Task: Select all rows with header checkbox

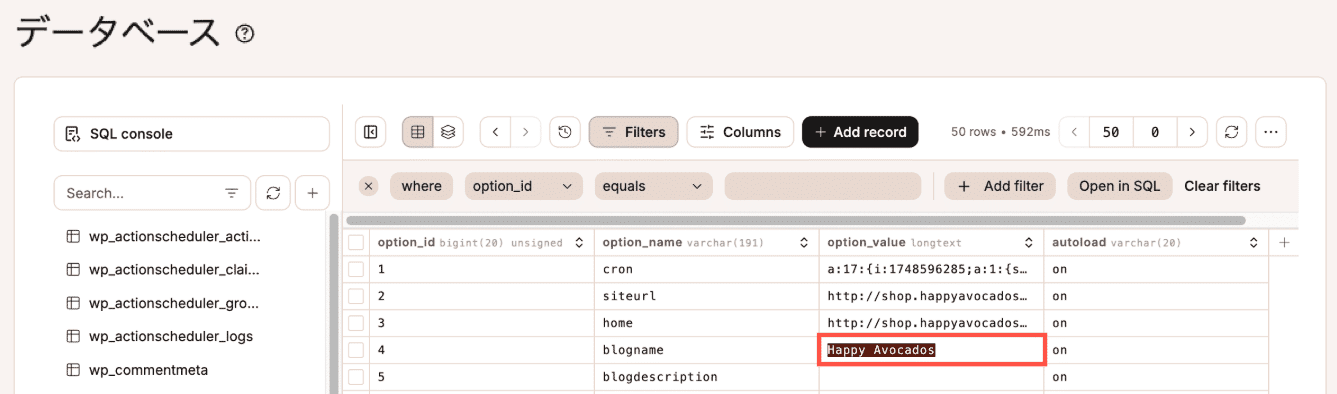Action: pos(356,242)
